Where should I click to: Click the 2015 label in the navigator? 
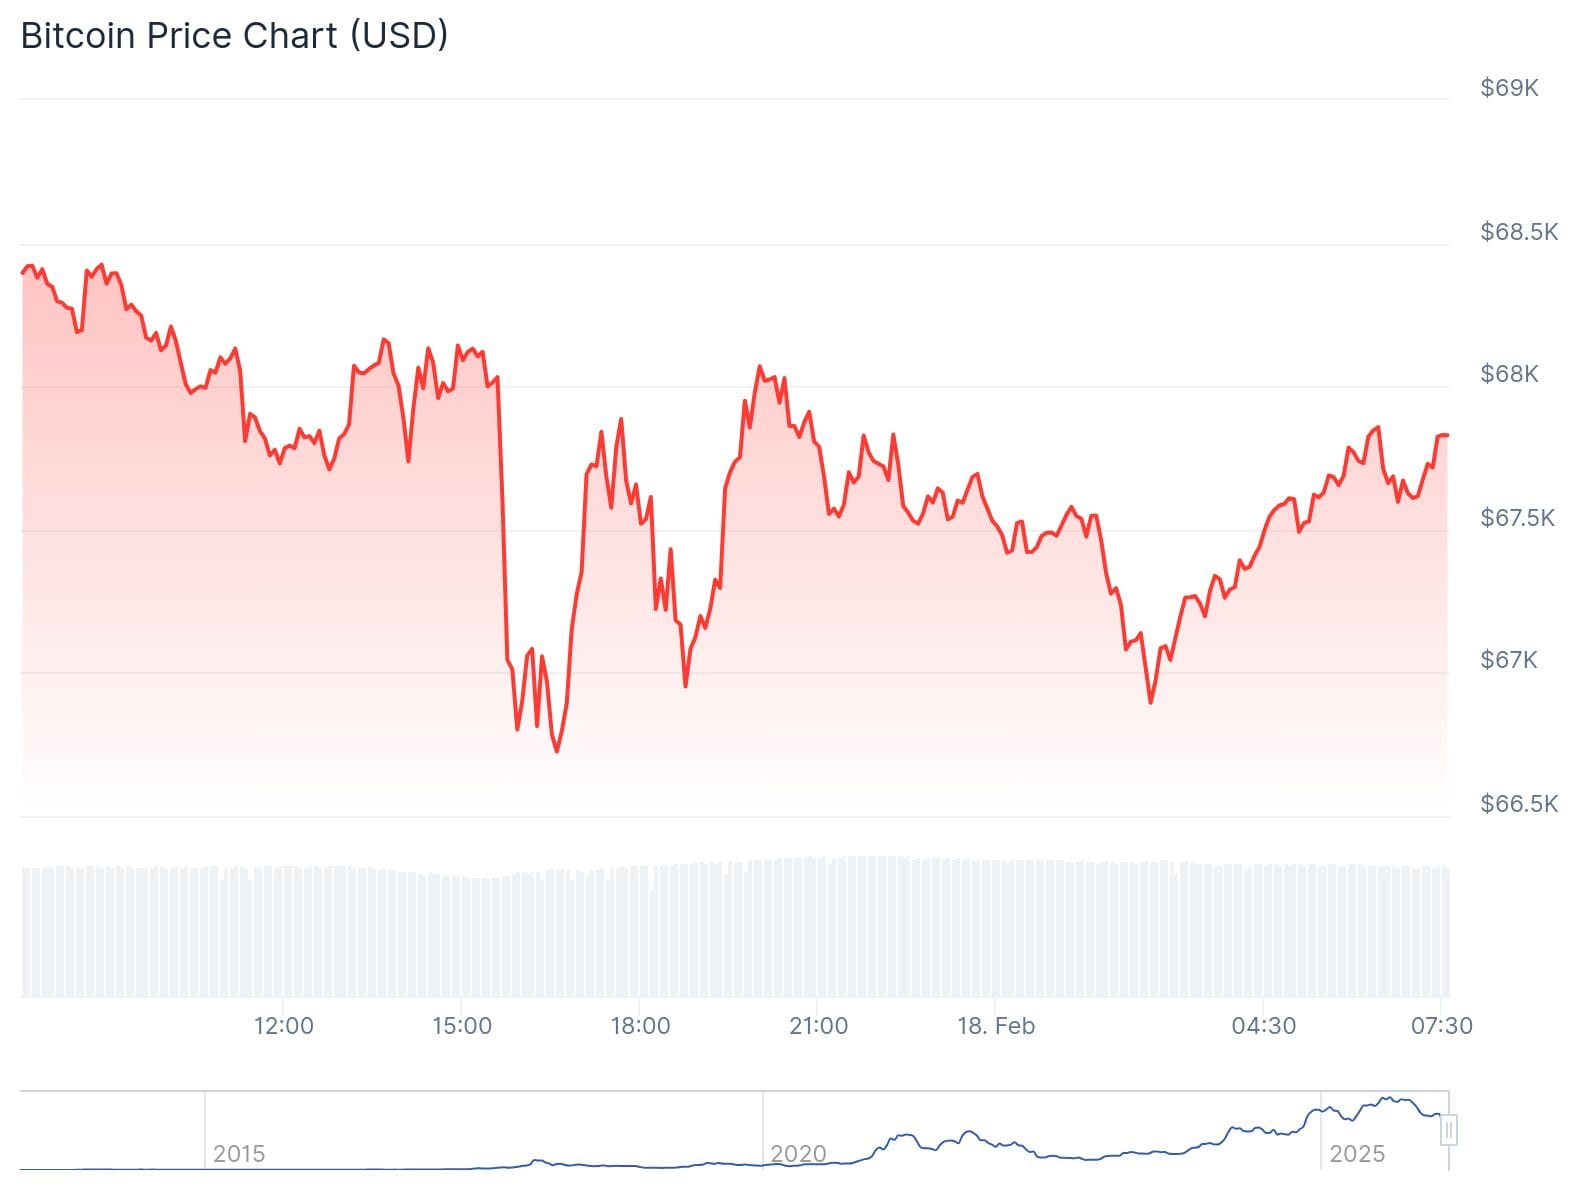pos(239,1154)
